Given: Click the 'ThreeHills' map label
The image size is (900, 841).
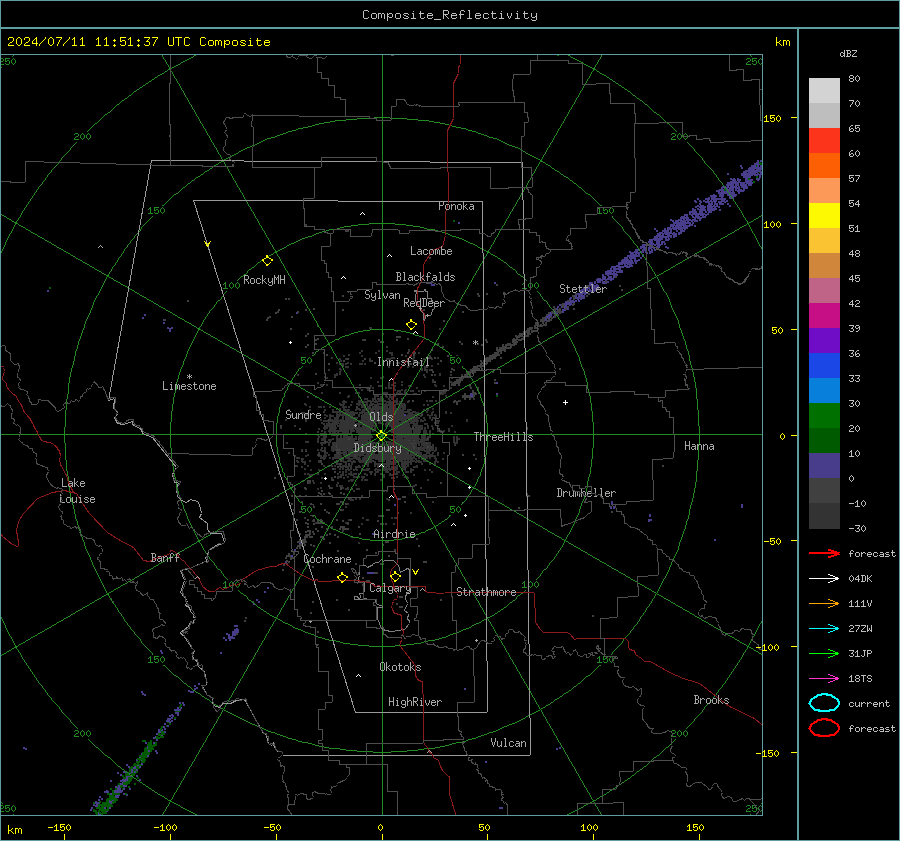Looking at the screenshot, I should [503, 437].
